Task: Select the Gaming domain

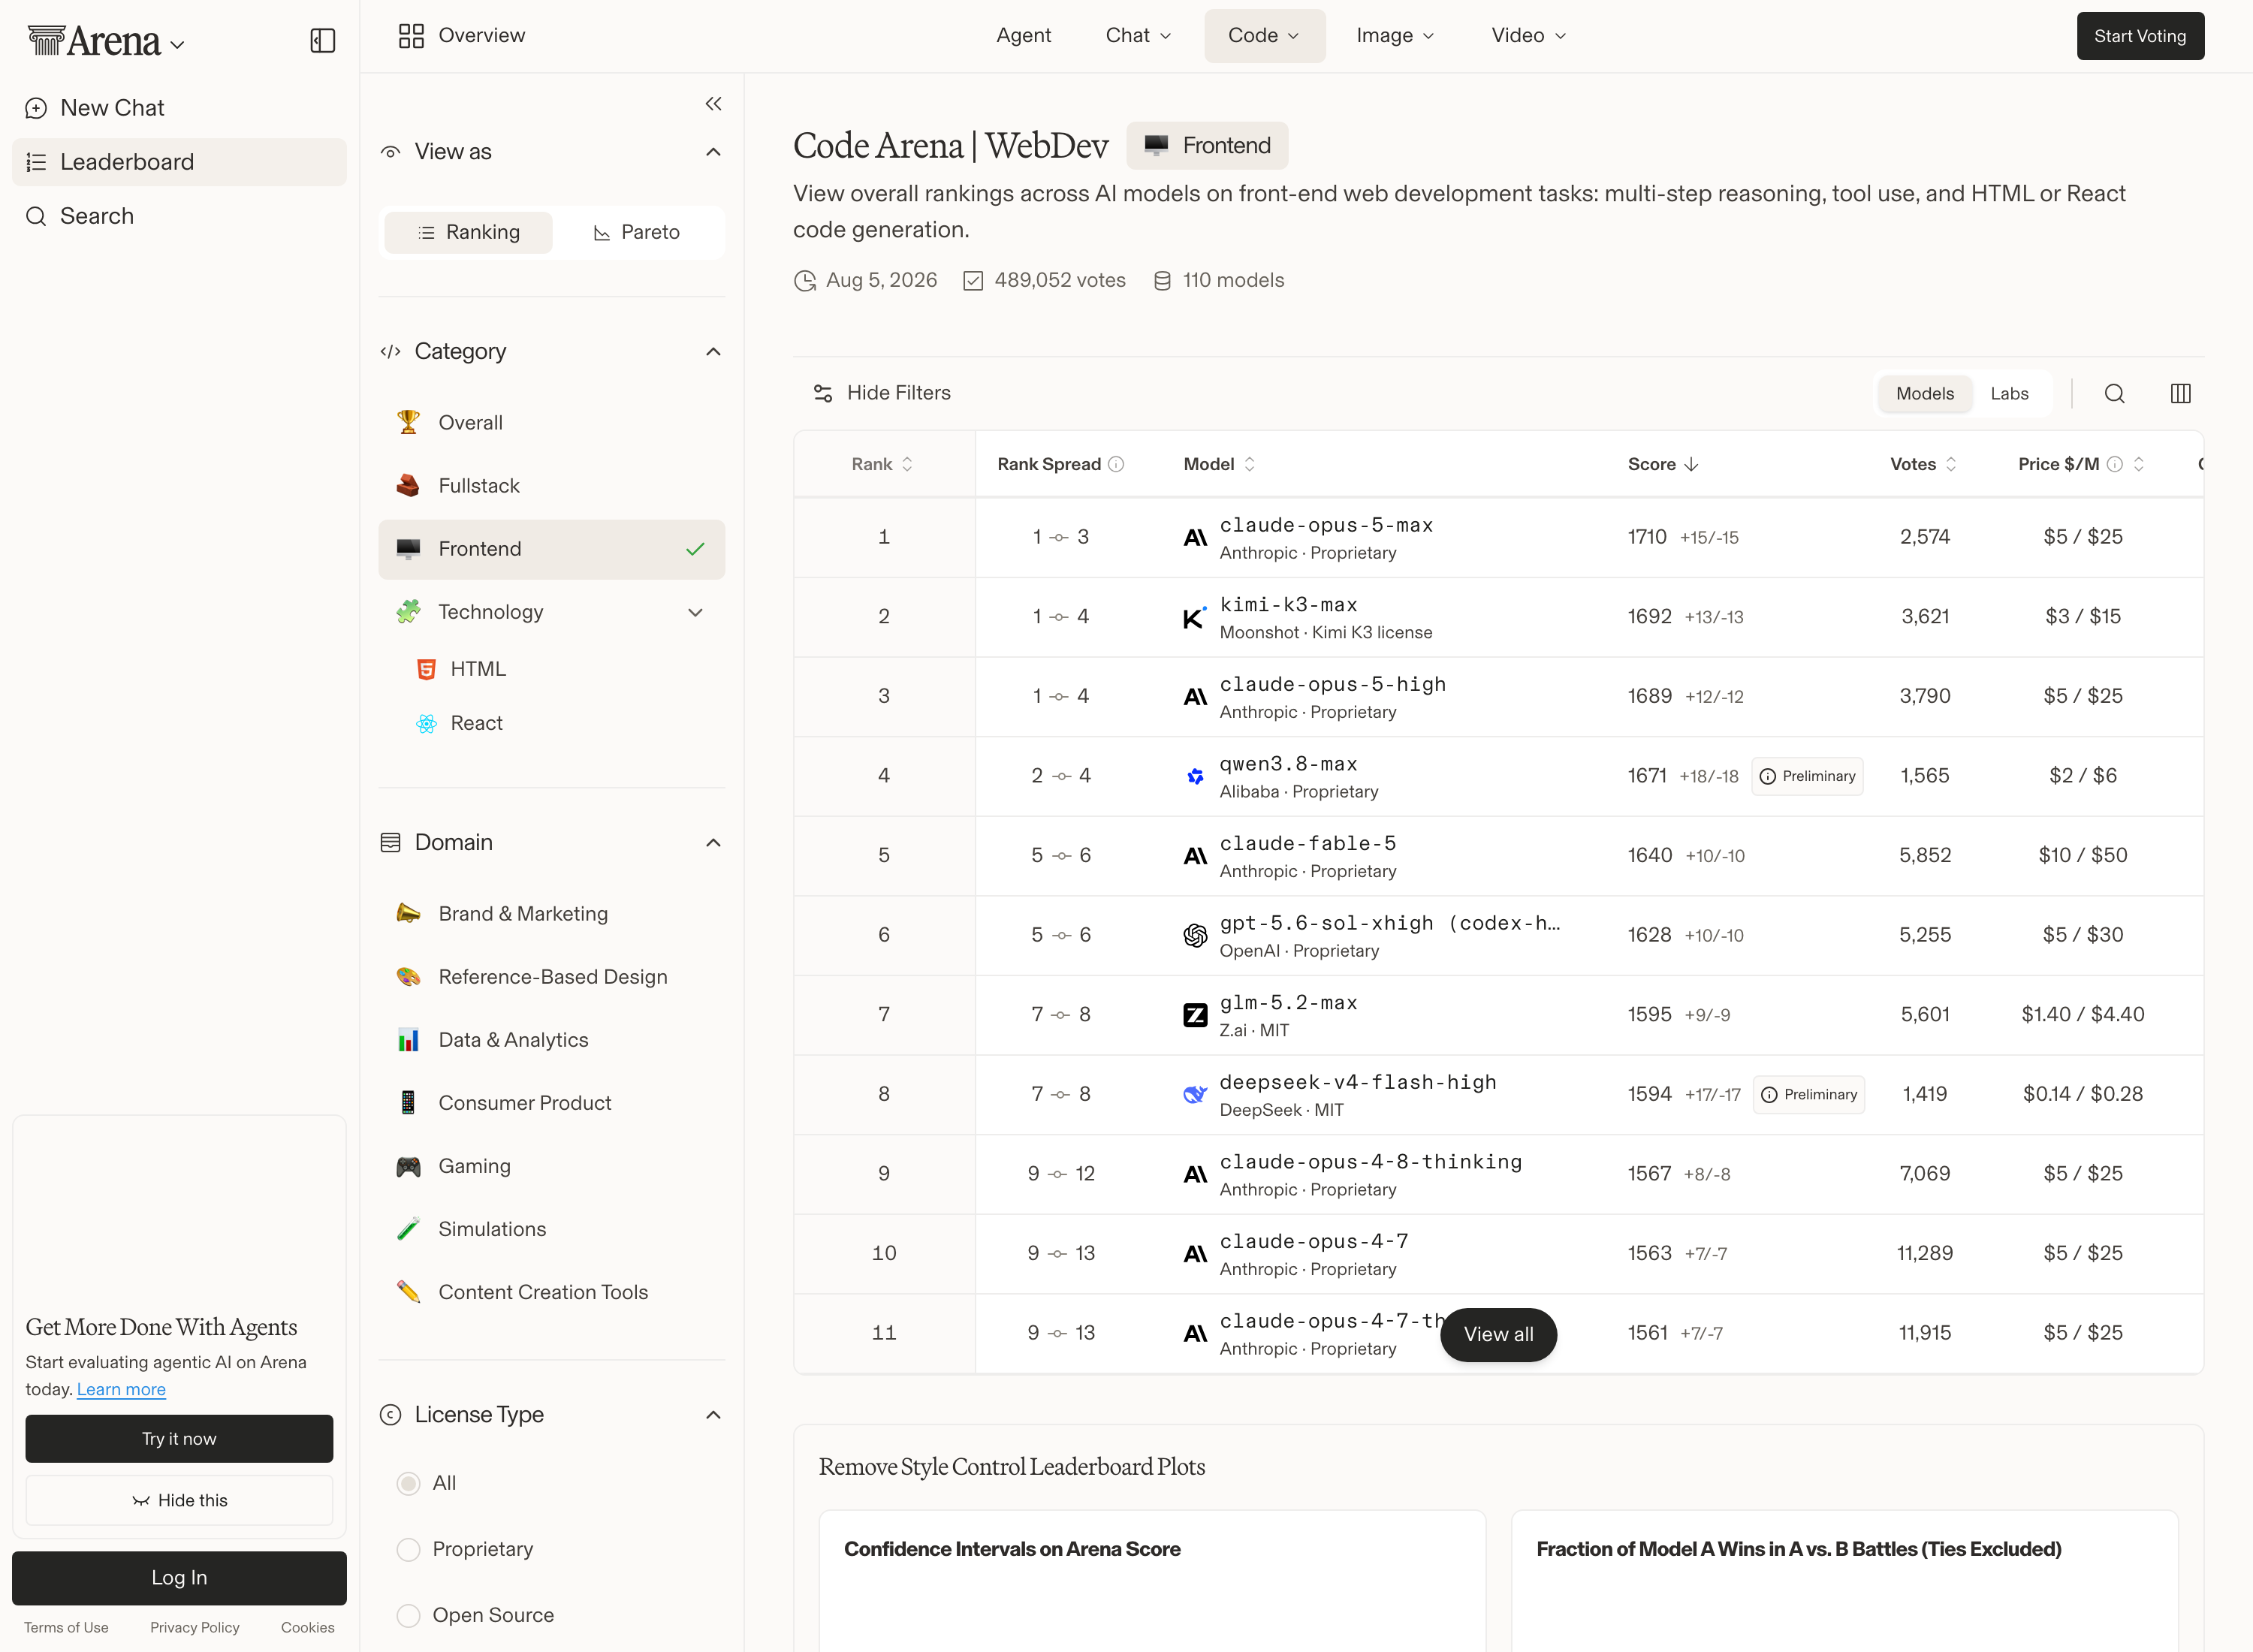Action: 551,1166
